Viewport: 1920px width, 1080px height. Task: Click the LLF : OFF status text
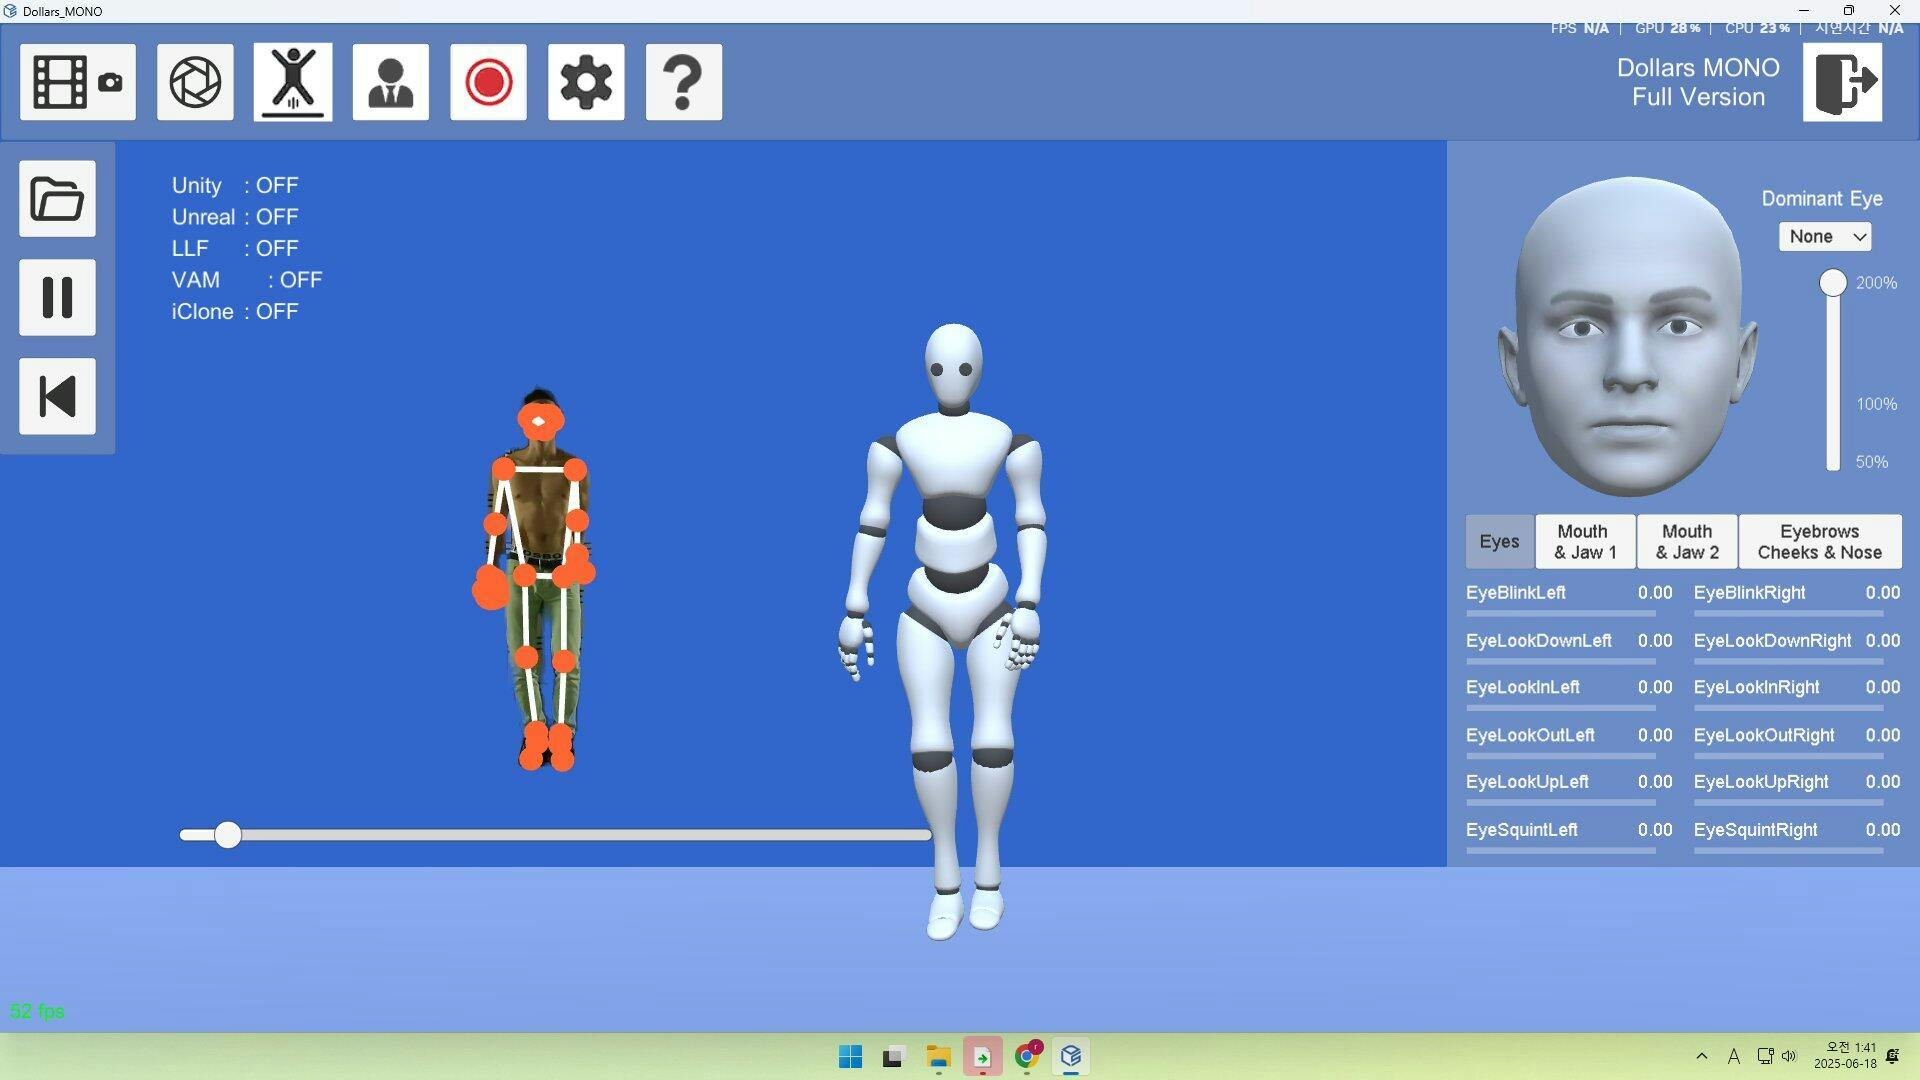coord(235,249)
